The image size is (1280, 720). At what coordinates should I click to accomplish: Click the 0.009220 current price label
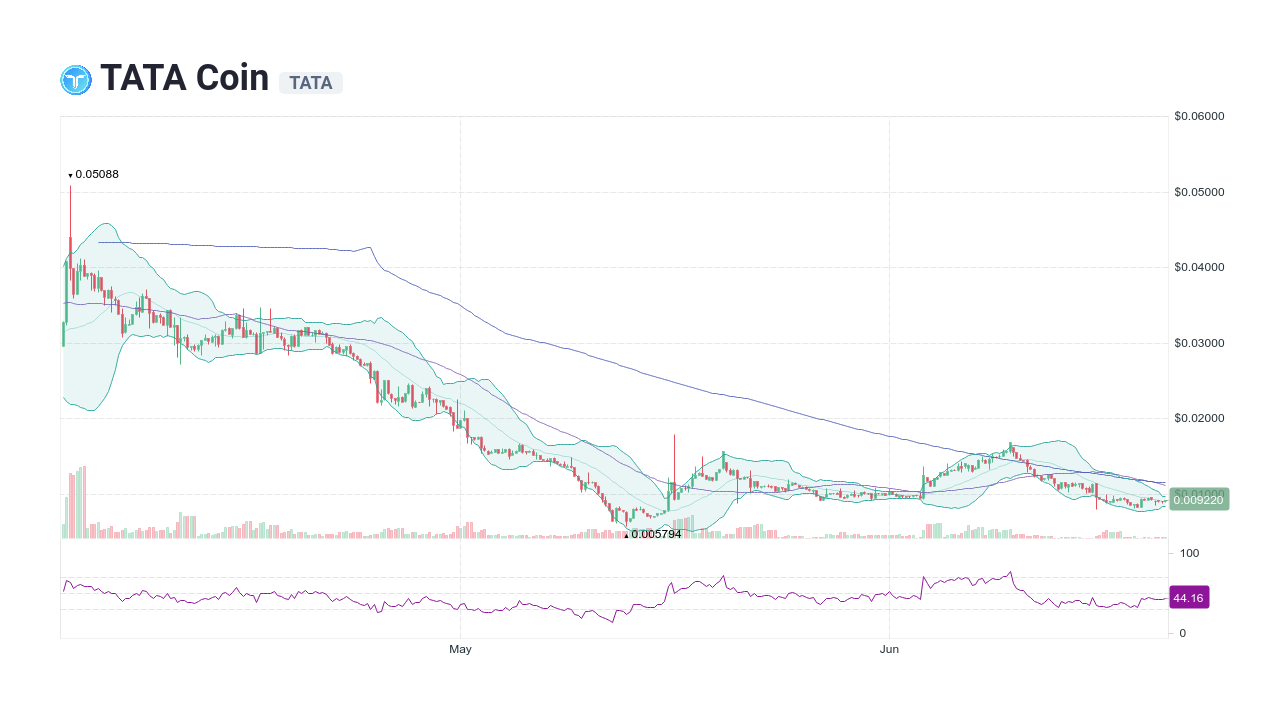pos(1199,500)
